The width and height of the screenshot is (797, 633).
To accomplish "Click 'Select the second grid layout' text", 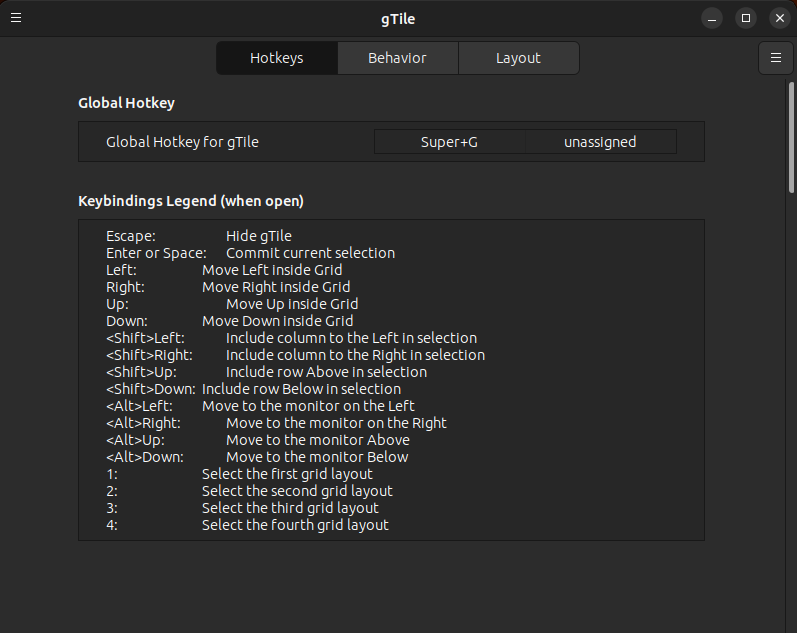I will point(297,492).
